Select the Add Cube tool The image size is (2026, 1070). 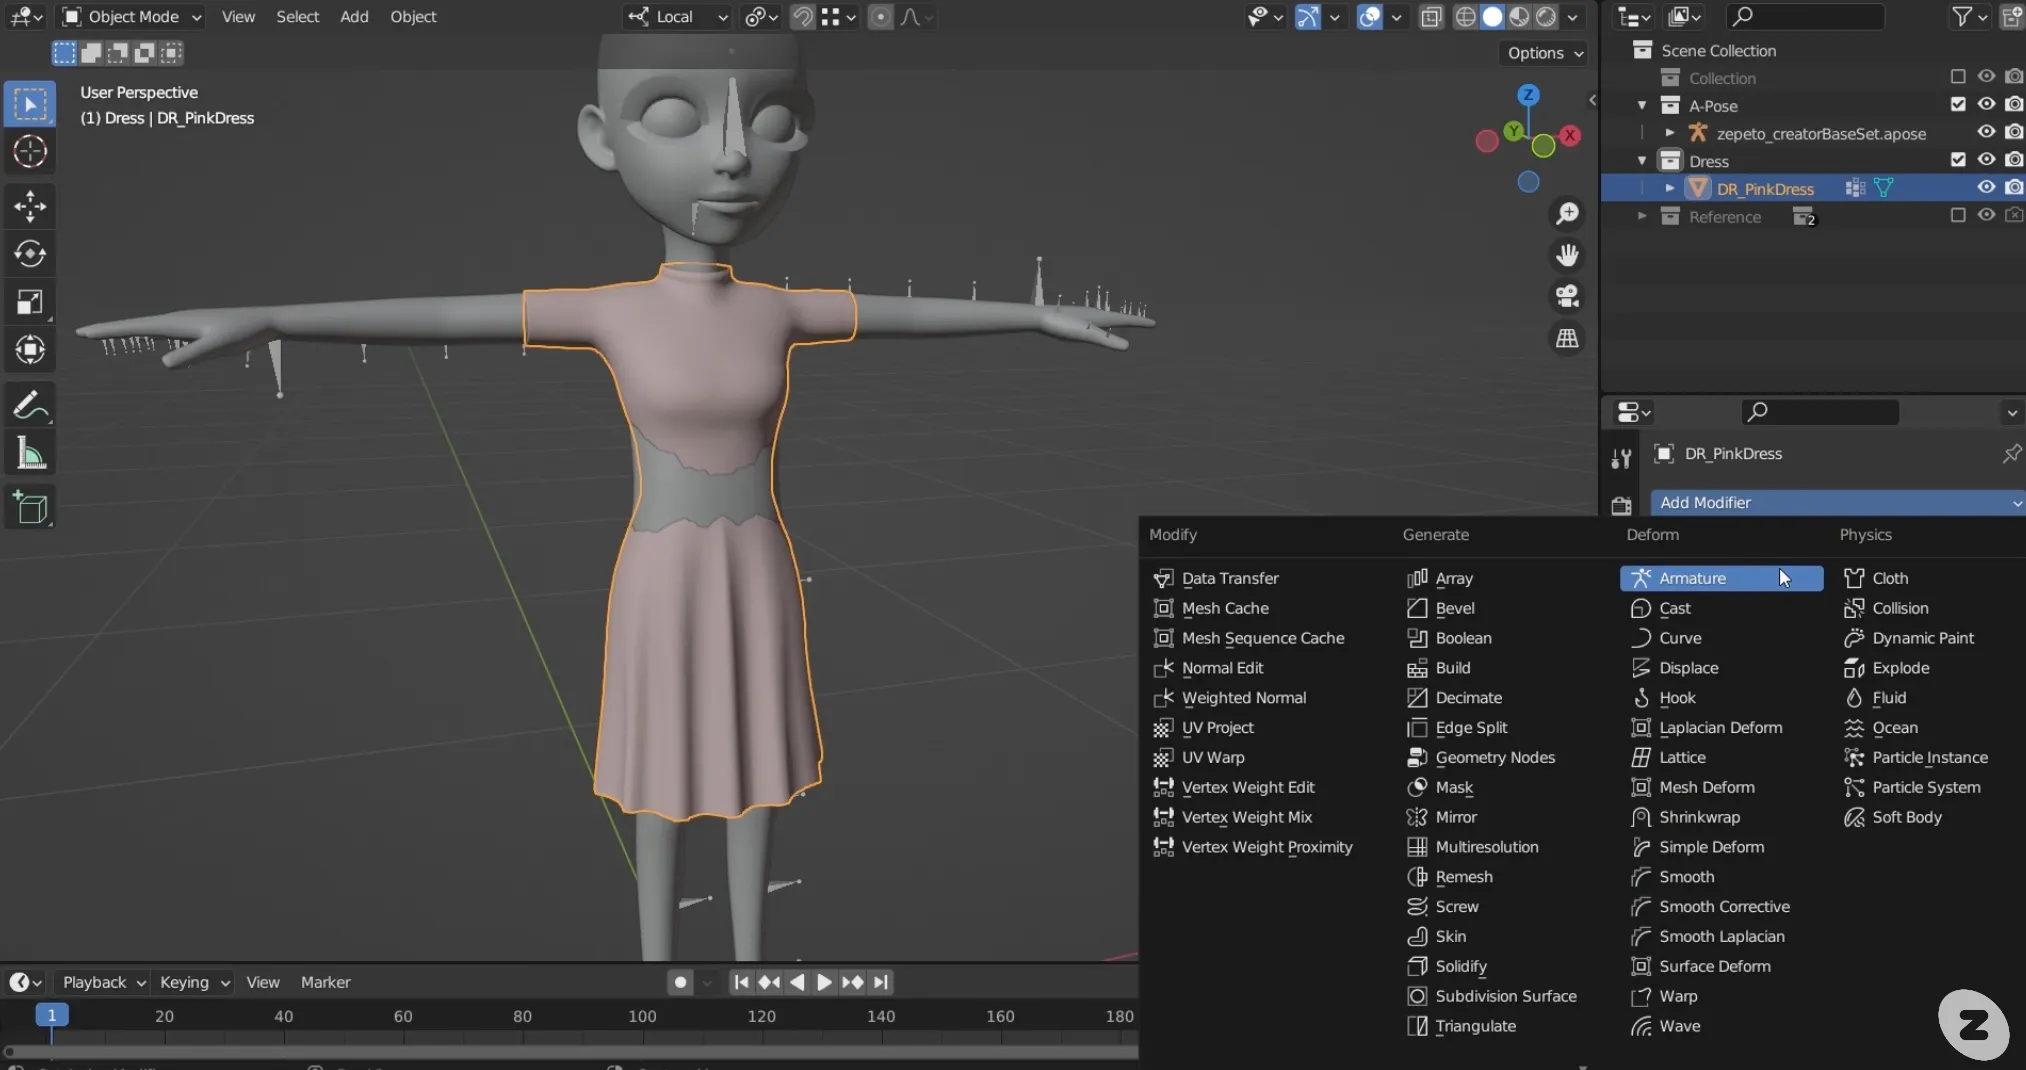pos(30,509)
